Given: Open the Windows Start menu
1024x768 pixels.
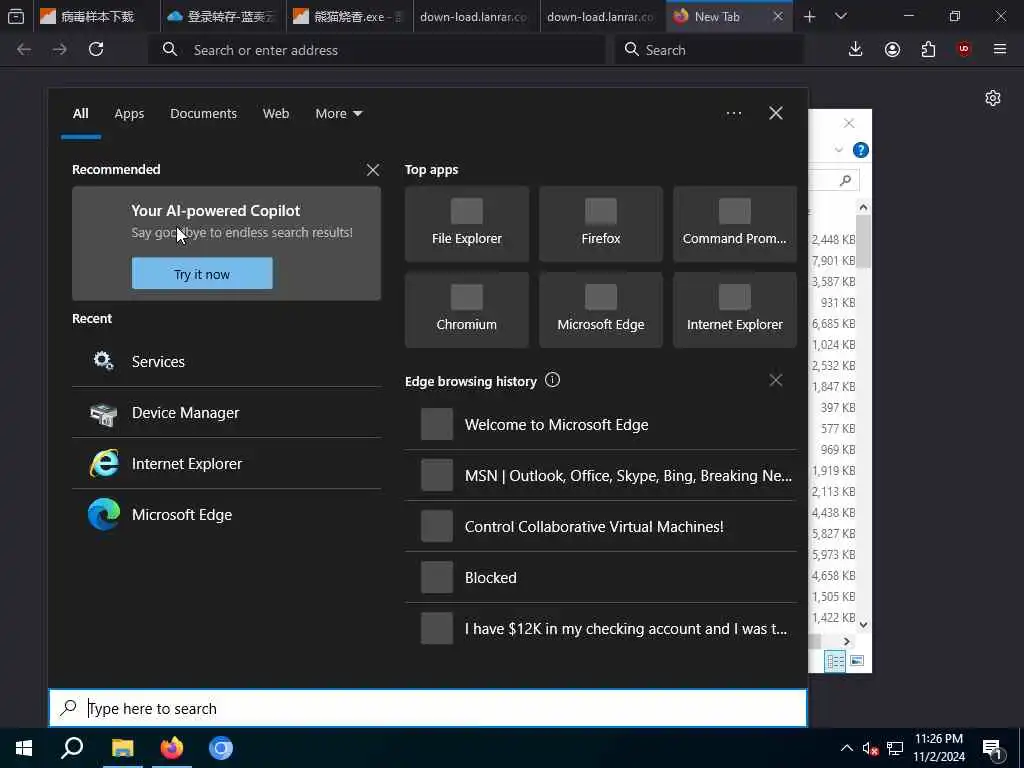Looking at the screenshot, I should point(24,748).
